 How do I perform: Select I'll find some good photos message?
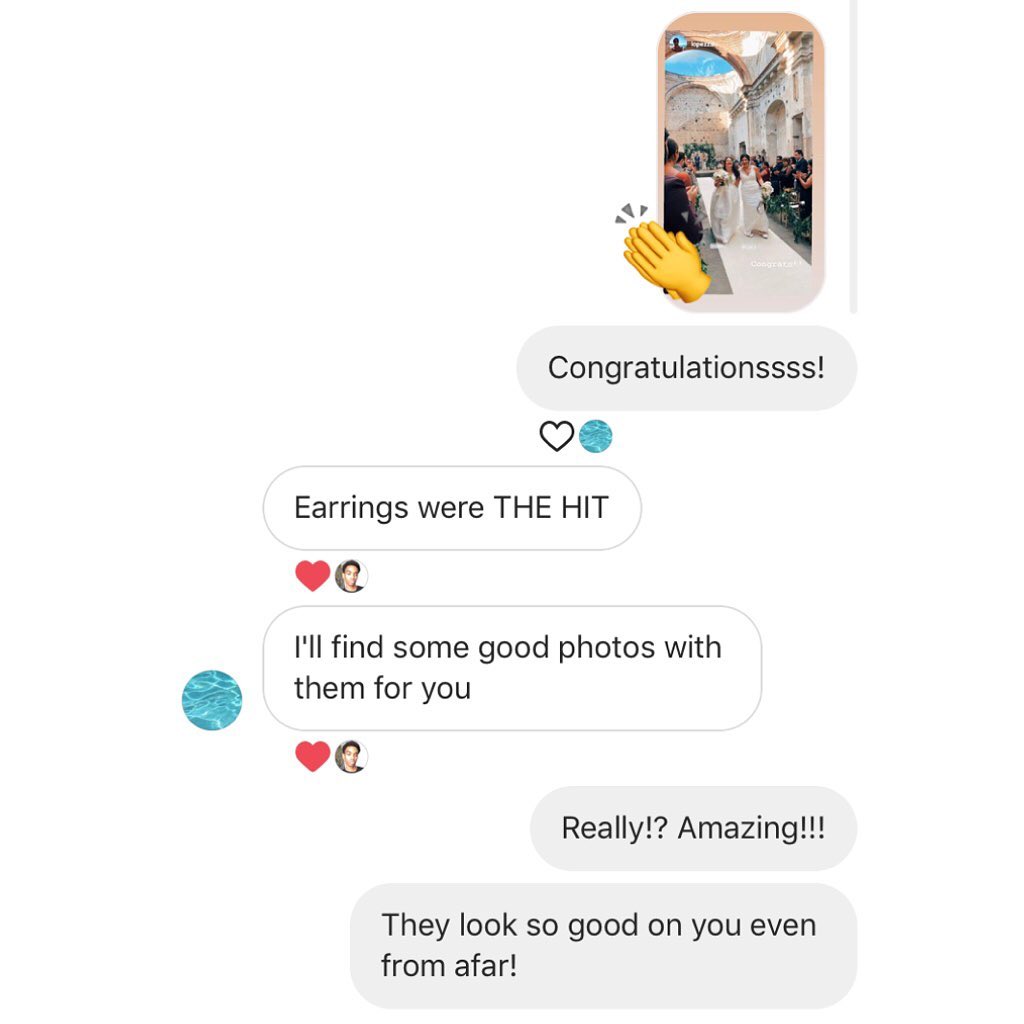512,667
